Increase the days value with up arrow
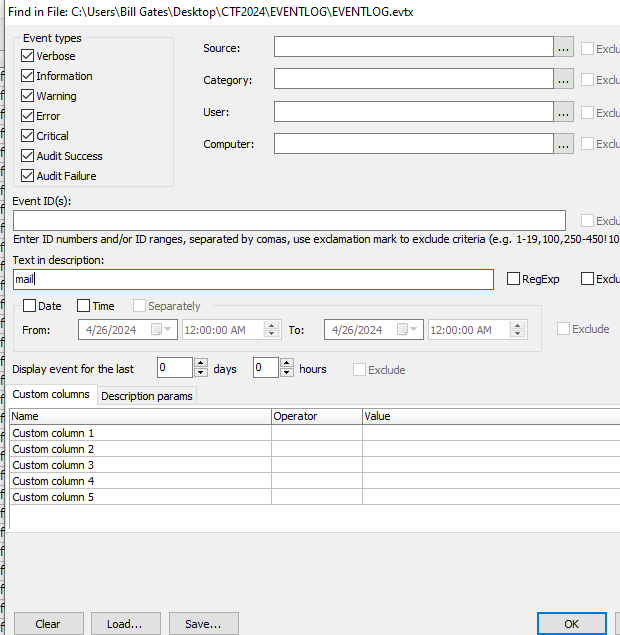The image size is (620, 635). (201, 363)
